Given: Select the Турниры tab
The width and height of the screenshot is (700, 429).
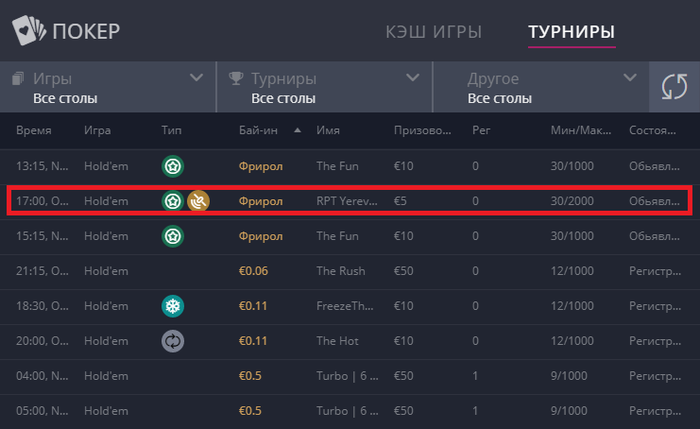Looking at the screenshot, I should 571,32.
